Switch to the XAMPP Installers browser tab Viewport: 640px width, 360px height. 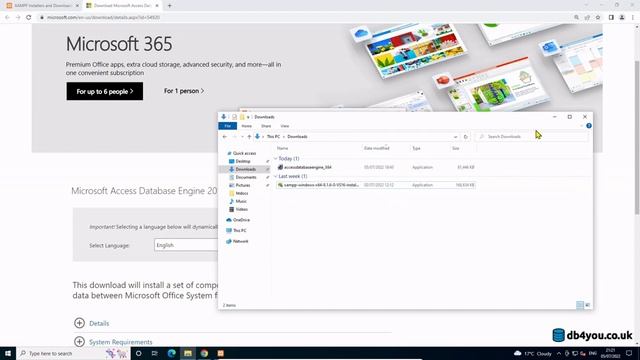coord(43,6)
